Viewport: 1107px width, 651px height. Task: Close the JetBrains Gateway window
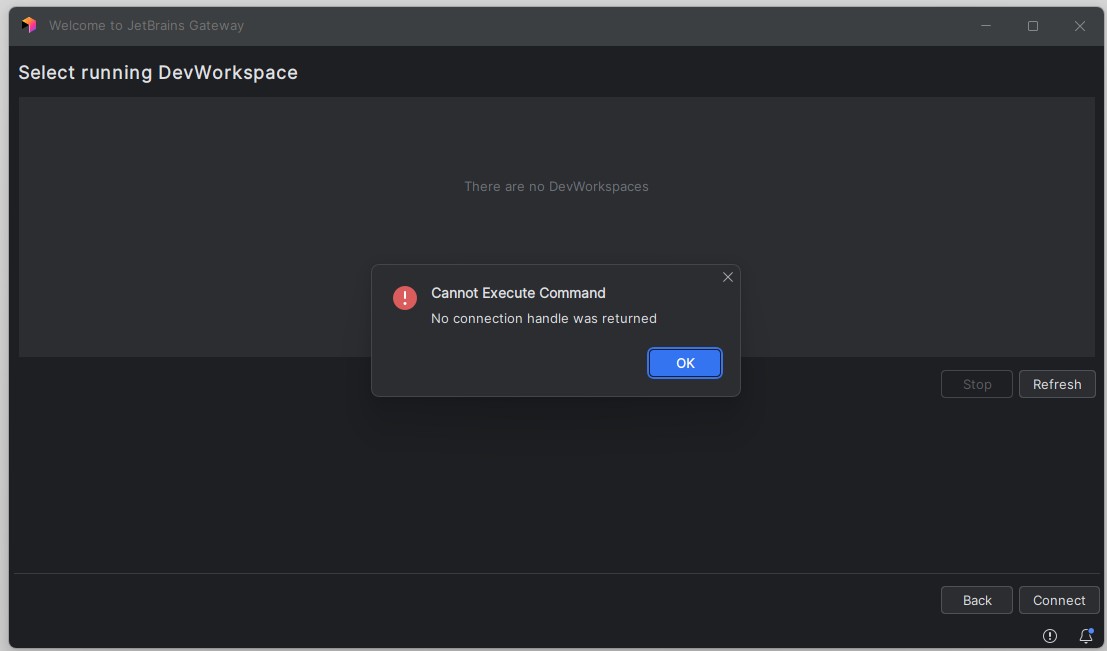click(x=1080, y=26)
